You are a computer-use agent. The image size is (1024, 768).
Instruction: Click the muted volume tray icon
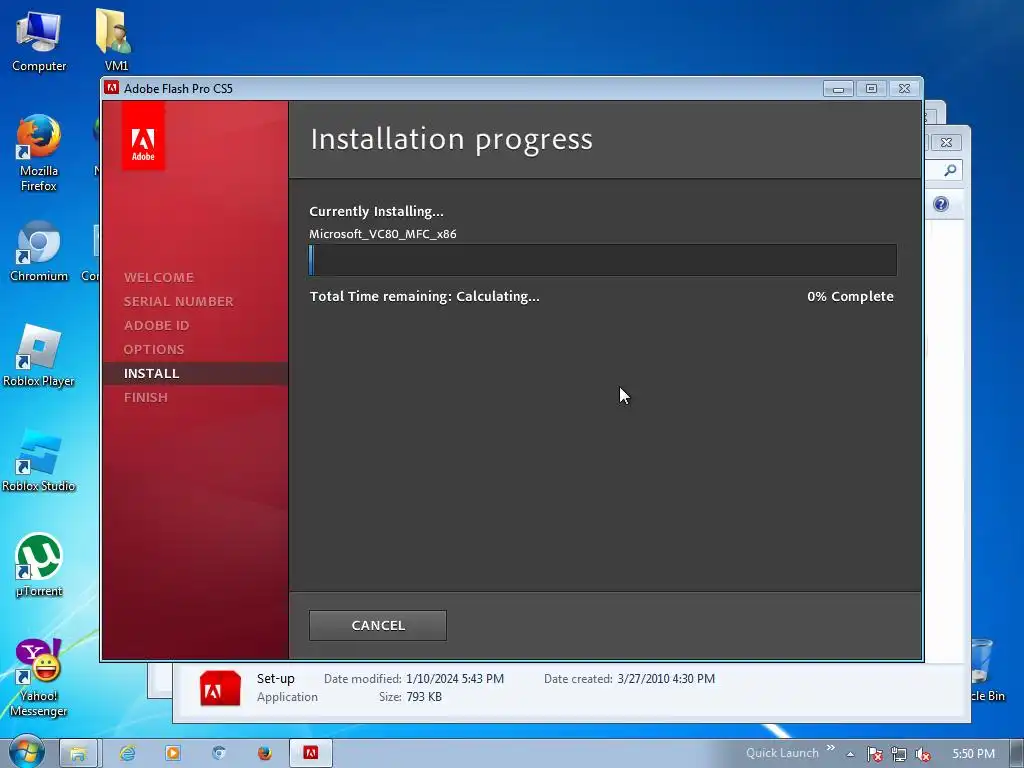(x=923, y=754)
